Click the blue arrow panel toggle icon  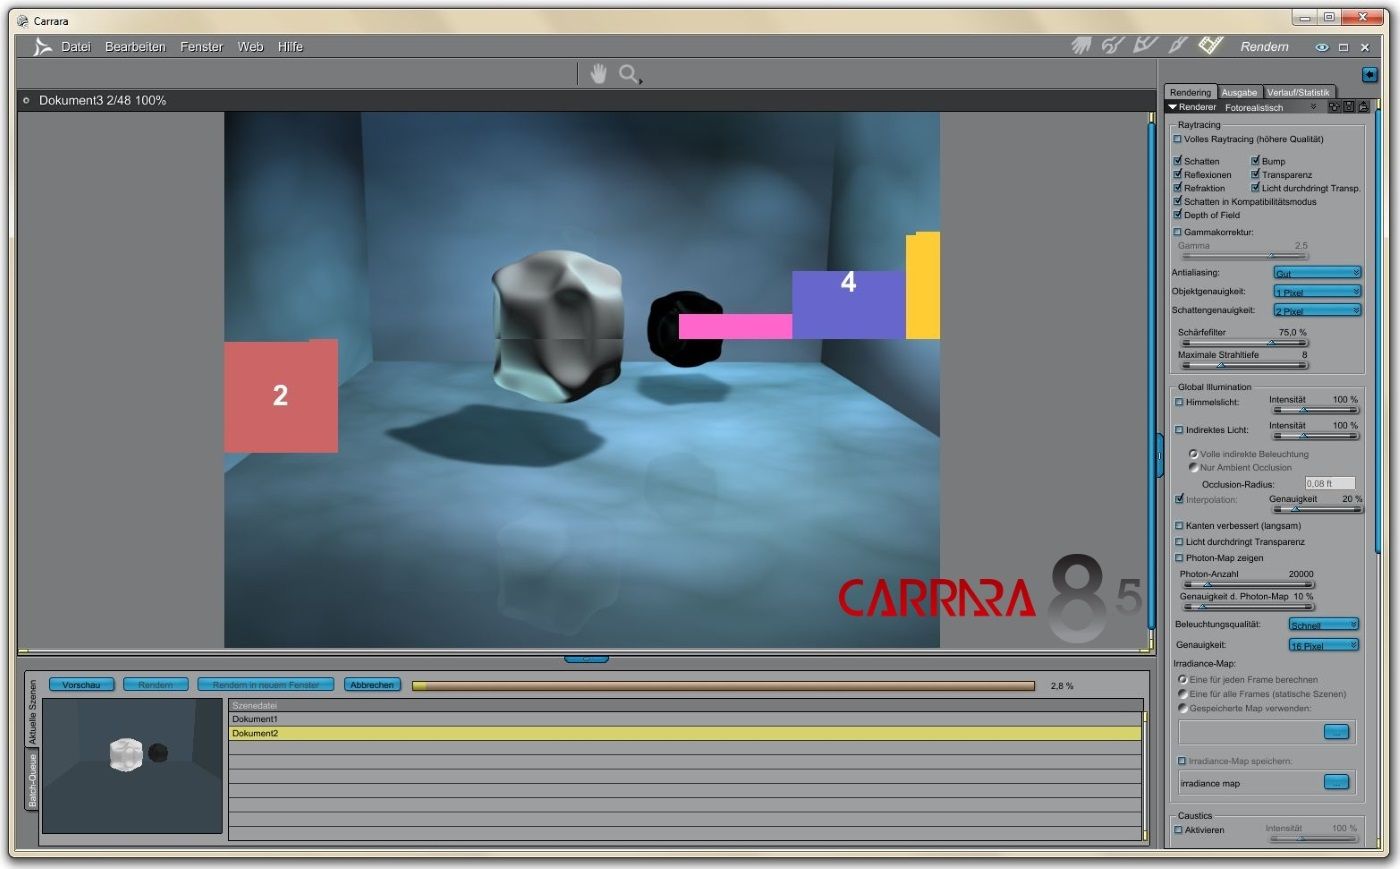click(x=1369, y=75)
